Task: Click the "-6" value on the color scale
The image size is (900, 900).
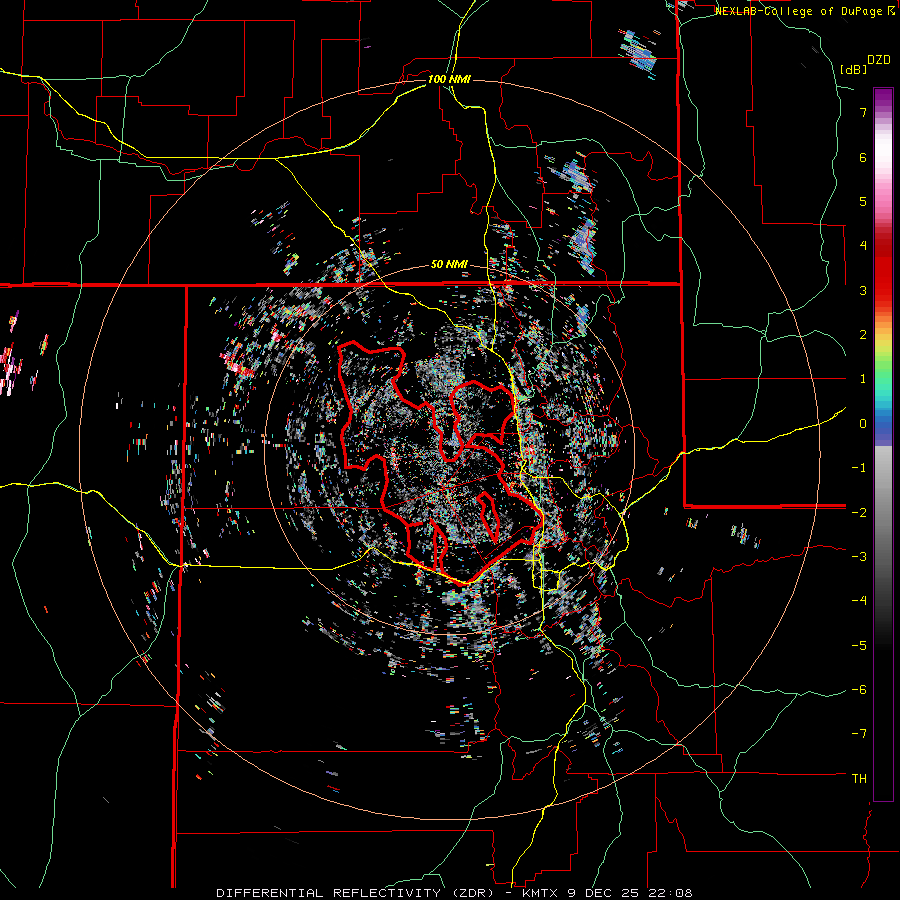Action: point(859,690)
